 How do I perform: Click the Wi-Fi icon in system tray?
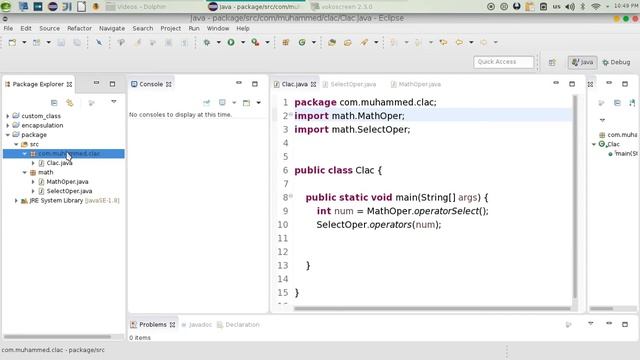point(596,7)
